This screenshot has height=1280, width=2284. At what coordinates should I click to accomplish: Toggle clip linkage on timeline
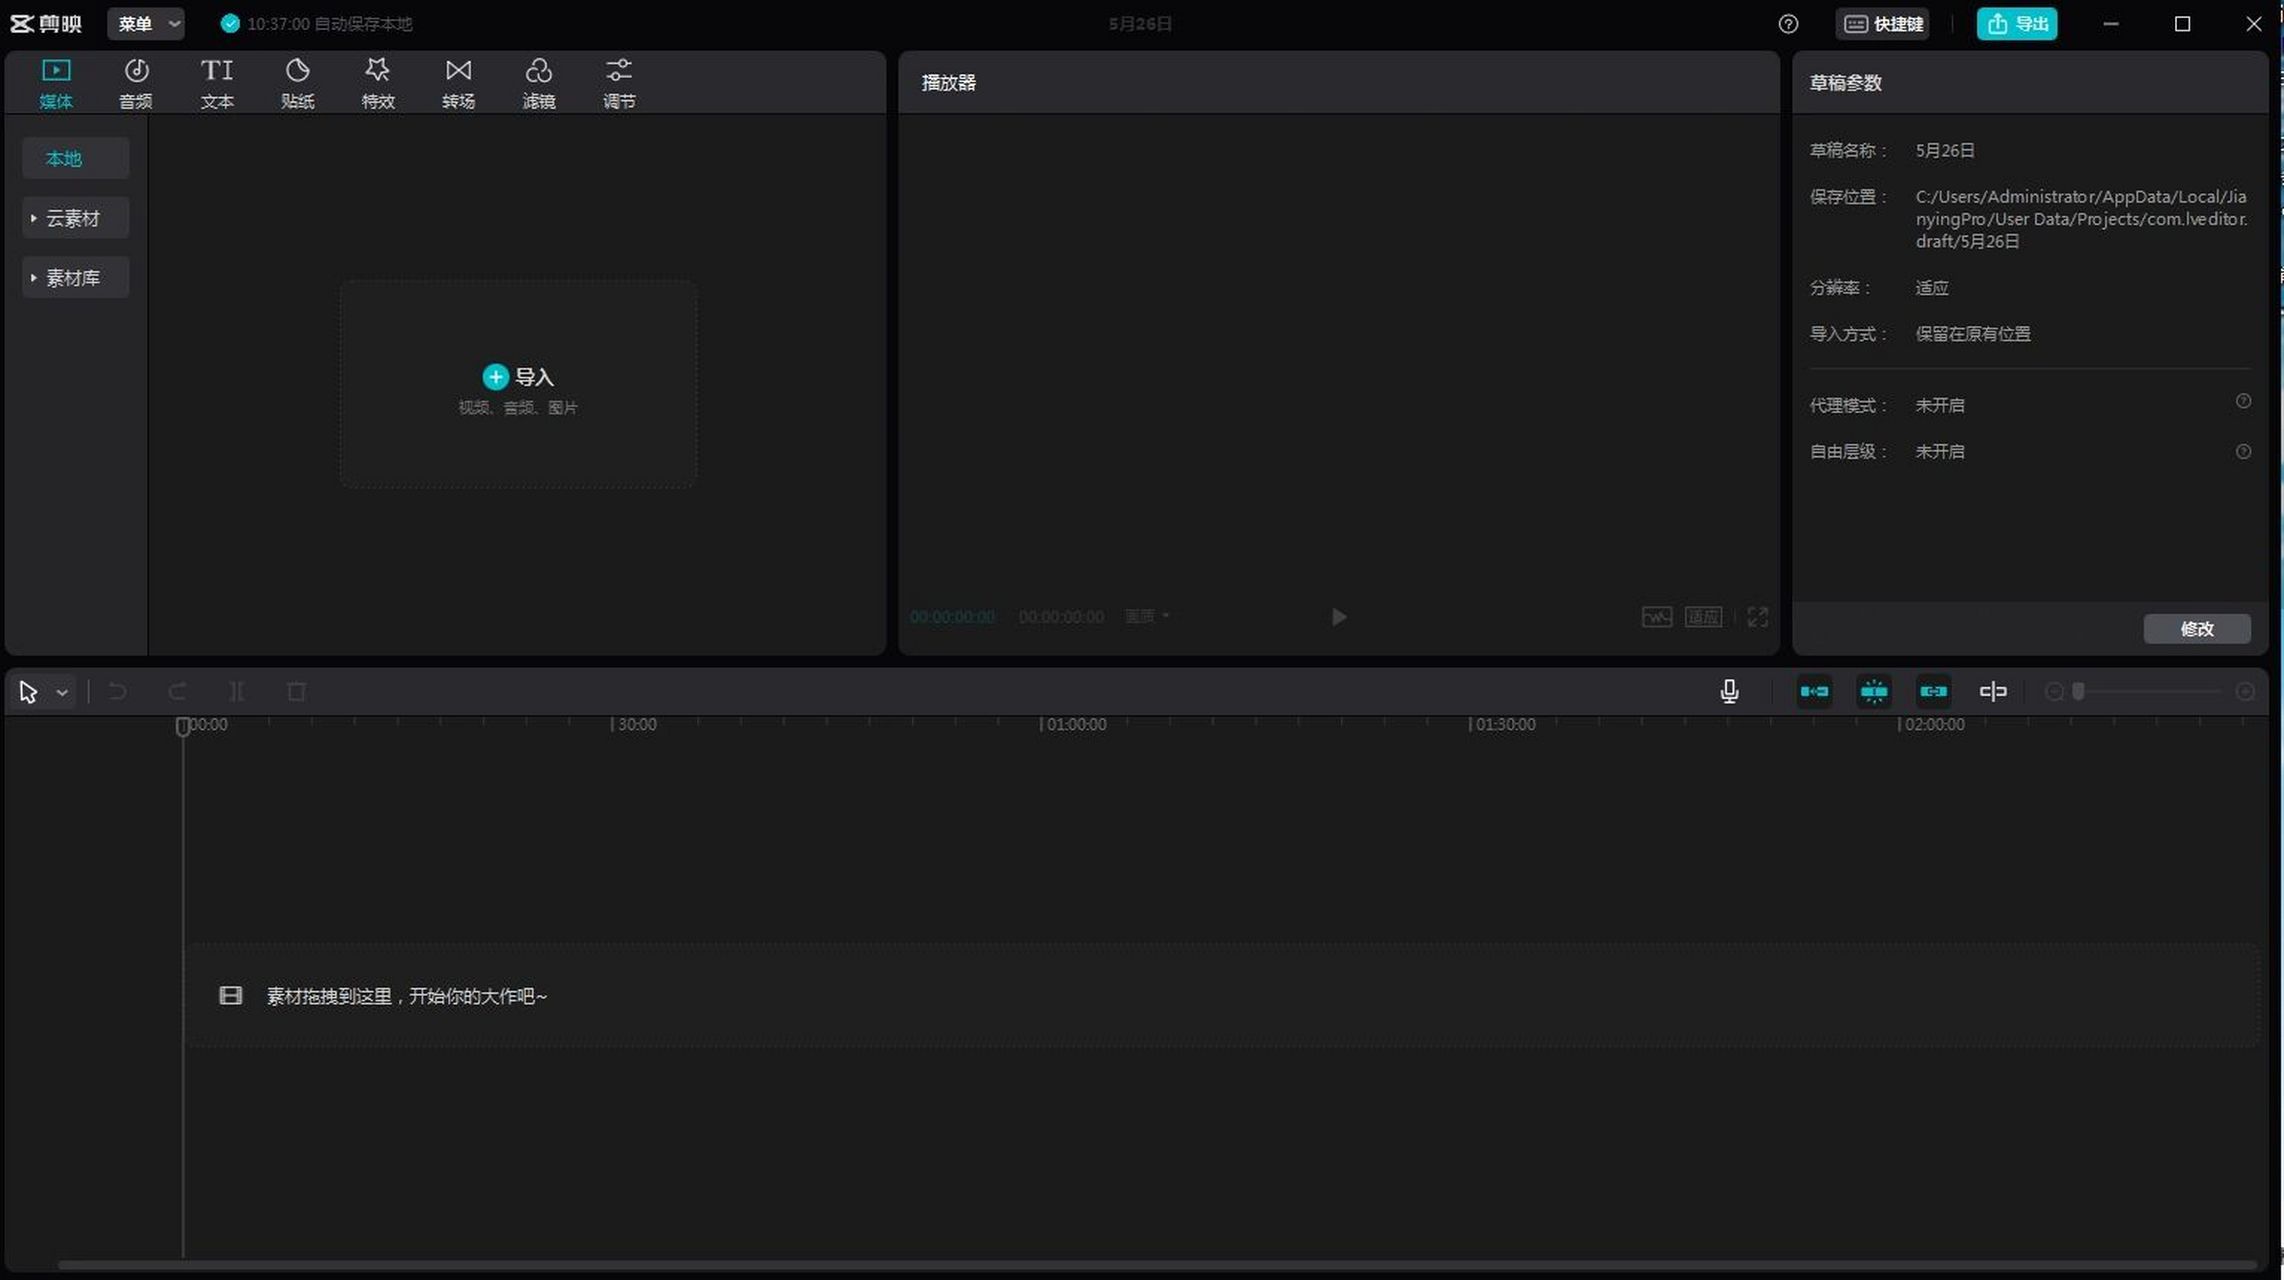[1933, 692]
